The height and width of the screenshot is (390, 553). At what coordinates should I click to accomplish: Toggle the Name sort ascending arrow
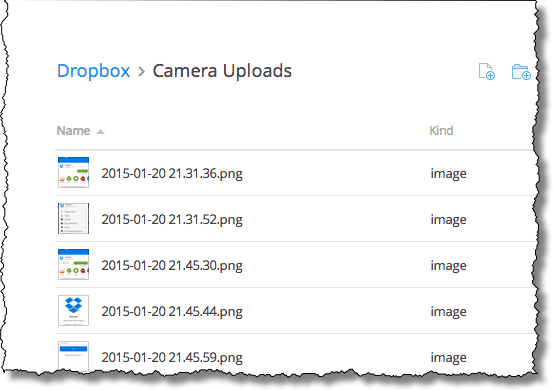pyautogui.click(x=101, y=132)
